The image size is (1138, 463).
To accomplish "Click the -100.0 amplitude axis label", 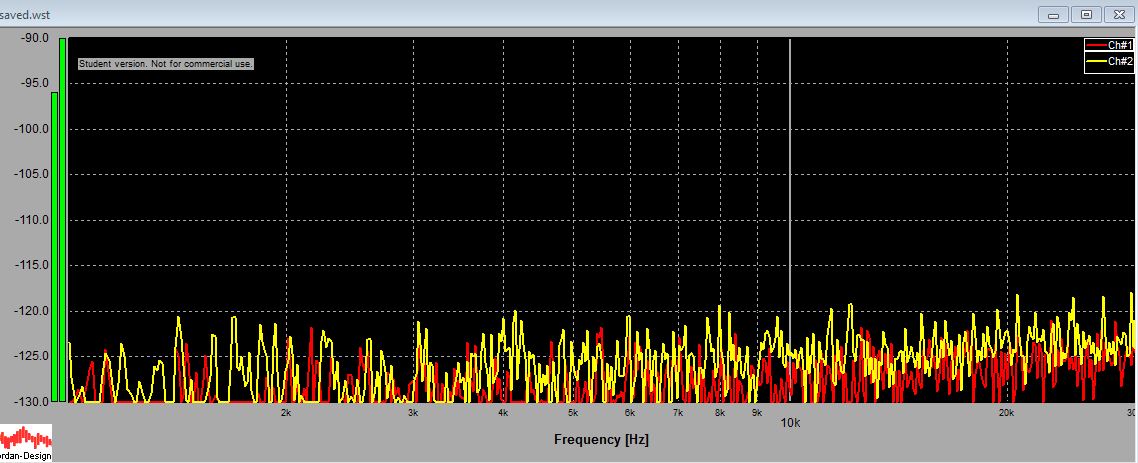I will tap(30, 129).
